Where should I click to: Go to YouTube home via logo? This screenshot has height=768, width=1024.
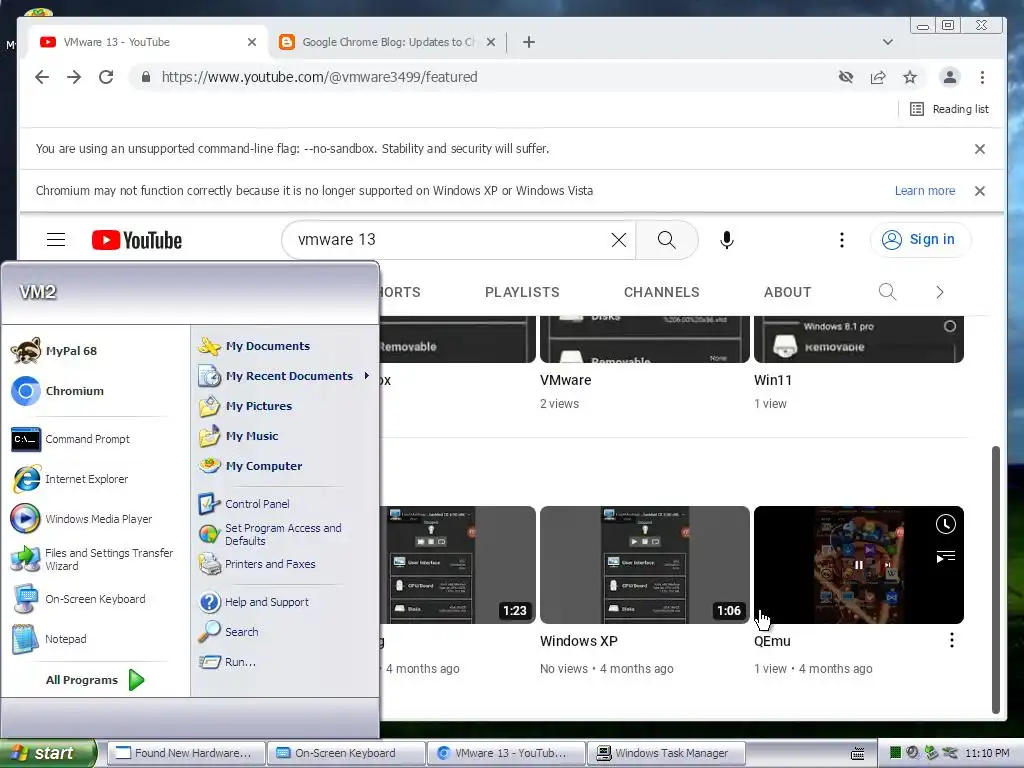(x=136, y=240)
